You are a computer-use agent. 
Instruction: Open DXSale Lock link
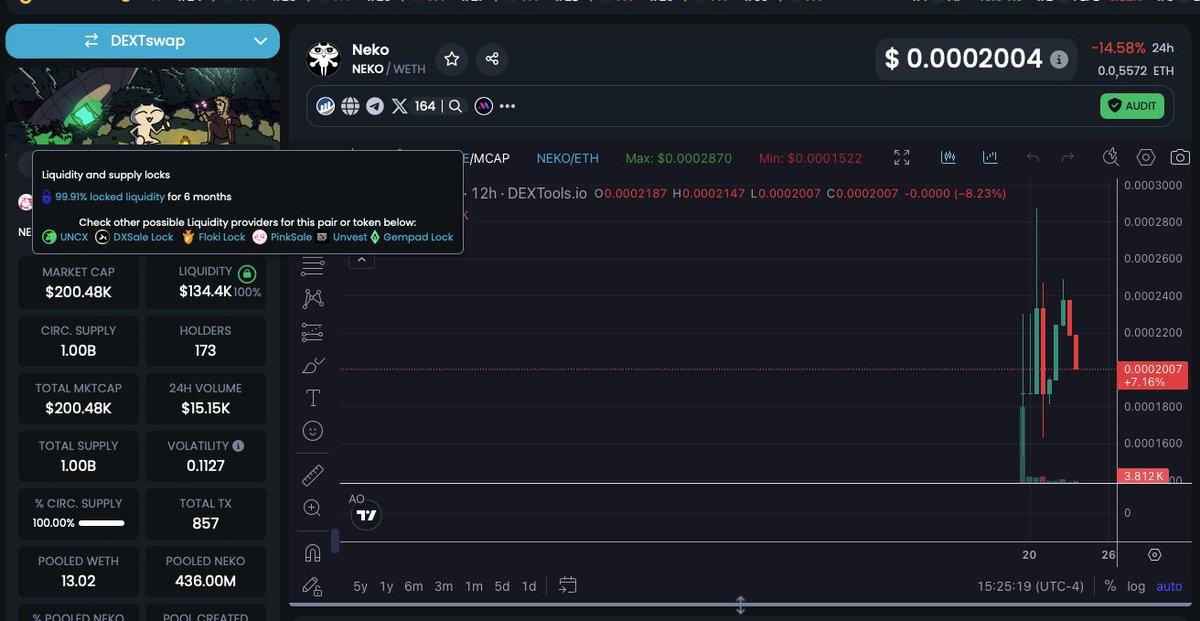coord(135,237)
